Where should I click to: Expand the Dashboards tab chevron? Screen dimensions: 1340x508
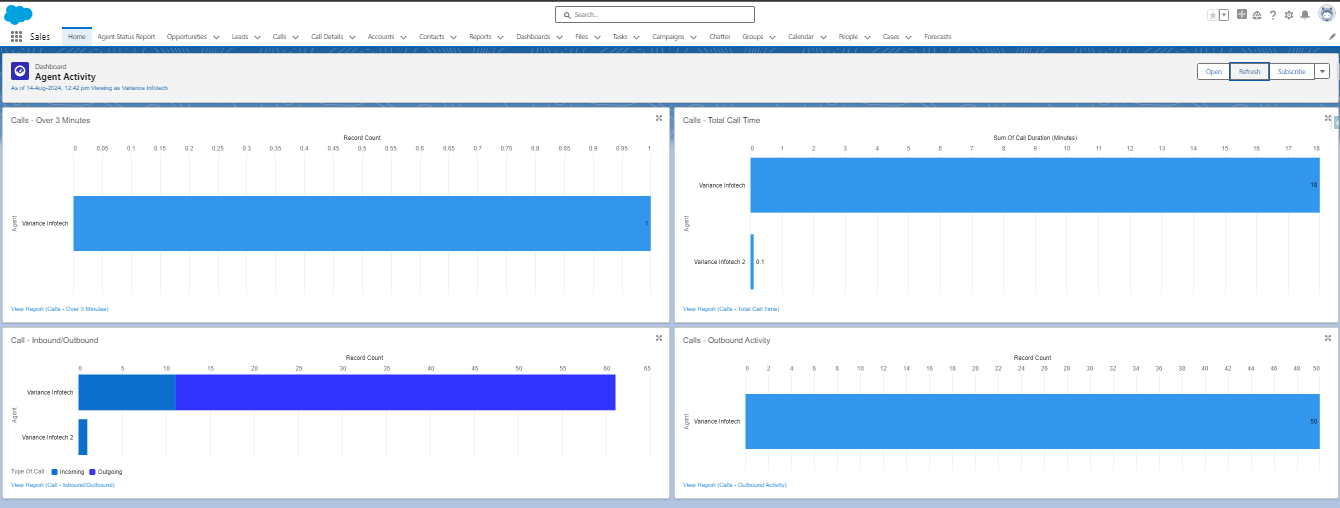pos(560,37)
